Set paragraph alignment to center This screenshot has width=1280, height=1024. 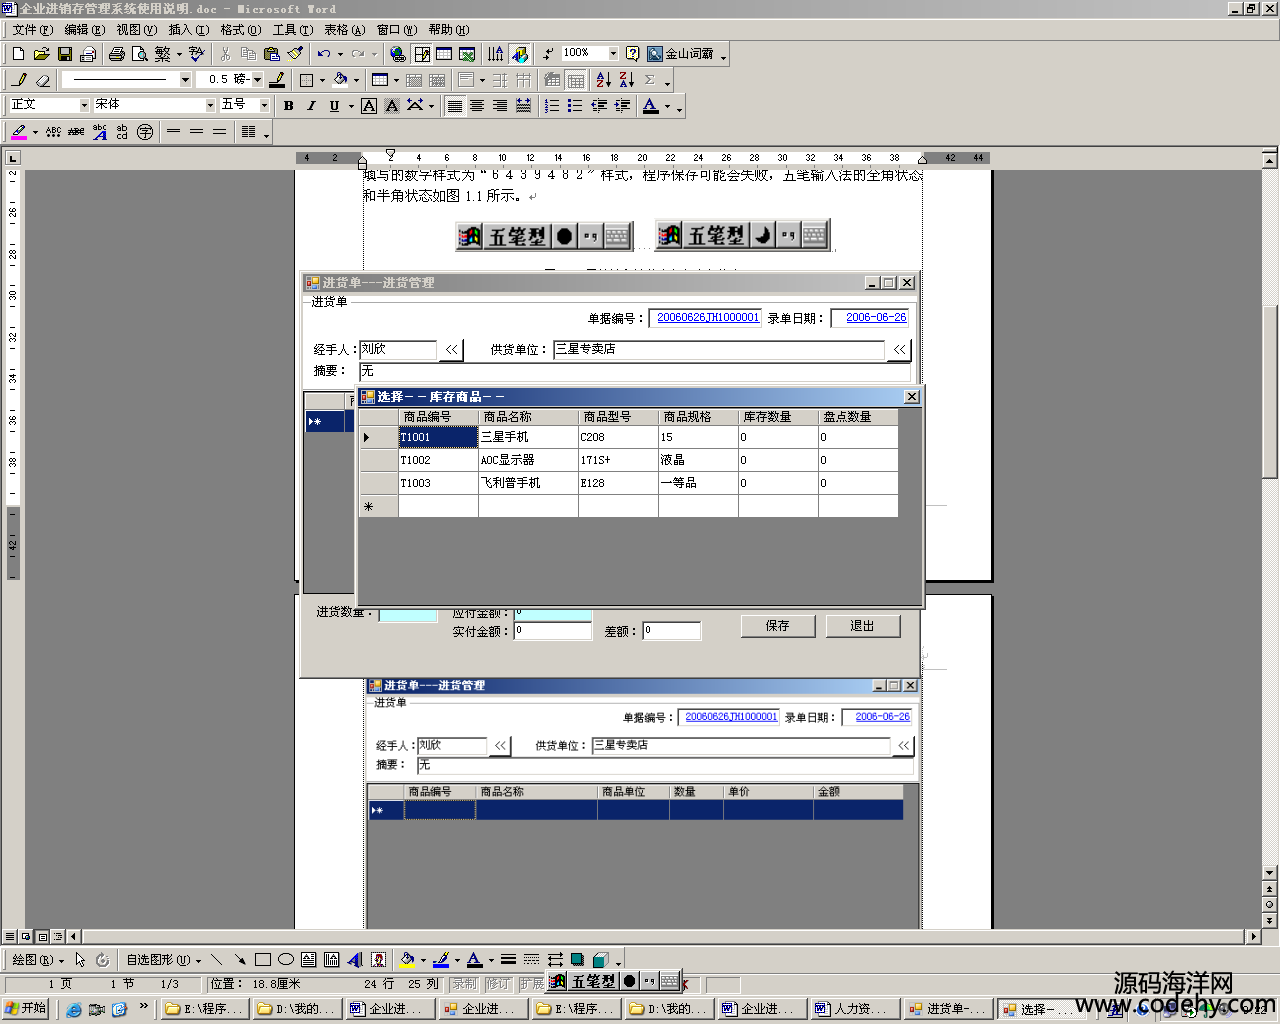[x=477, y=106]
